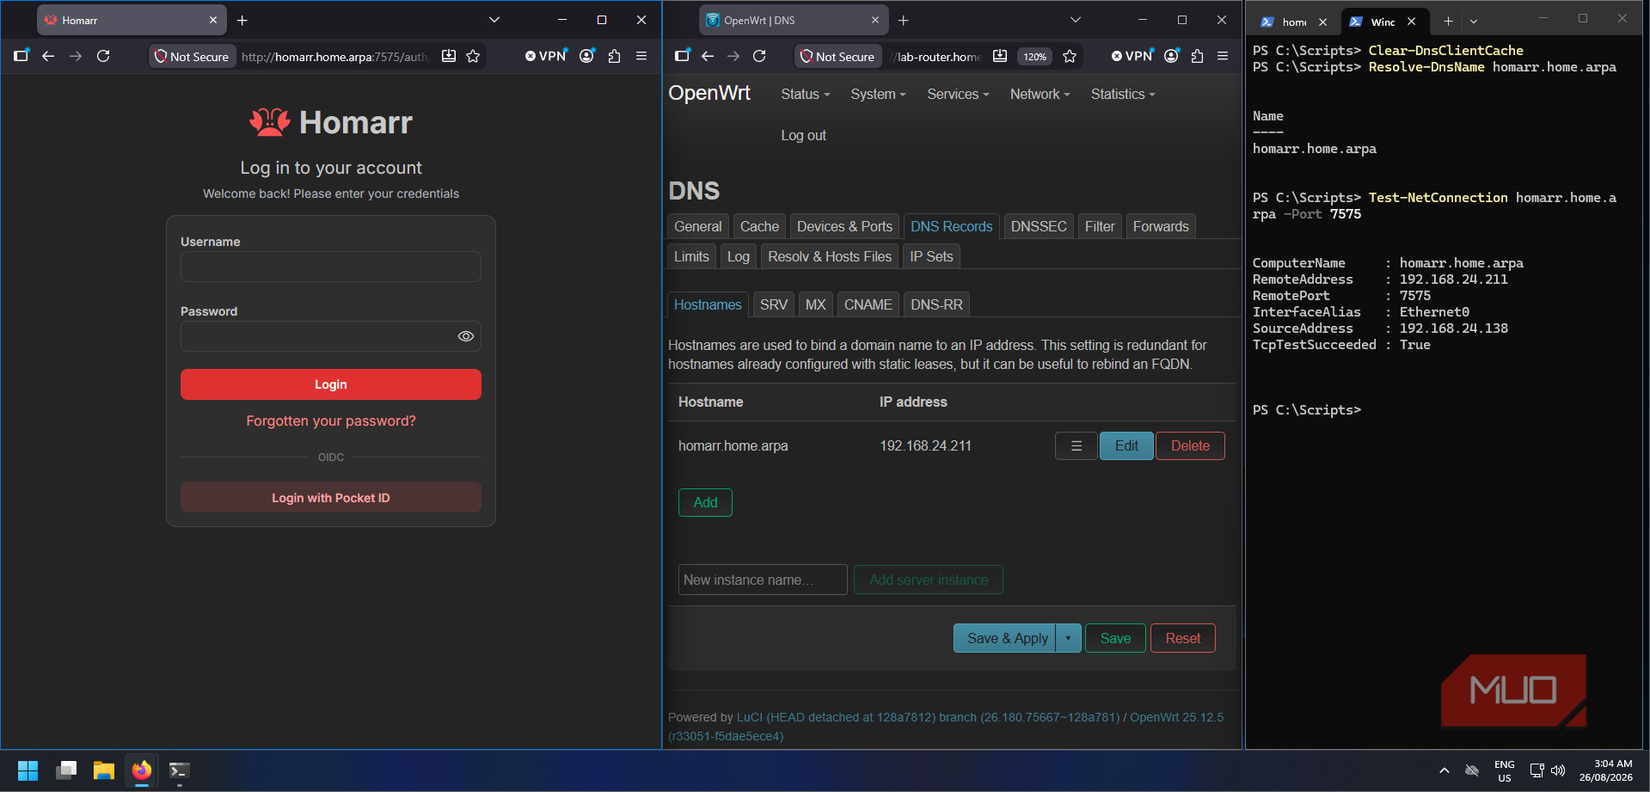Open File Explorer from the taskbar
This screenshot has width=1650, height=792.
pos(104,770)
